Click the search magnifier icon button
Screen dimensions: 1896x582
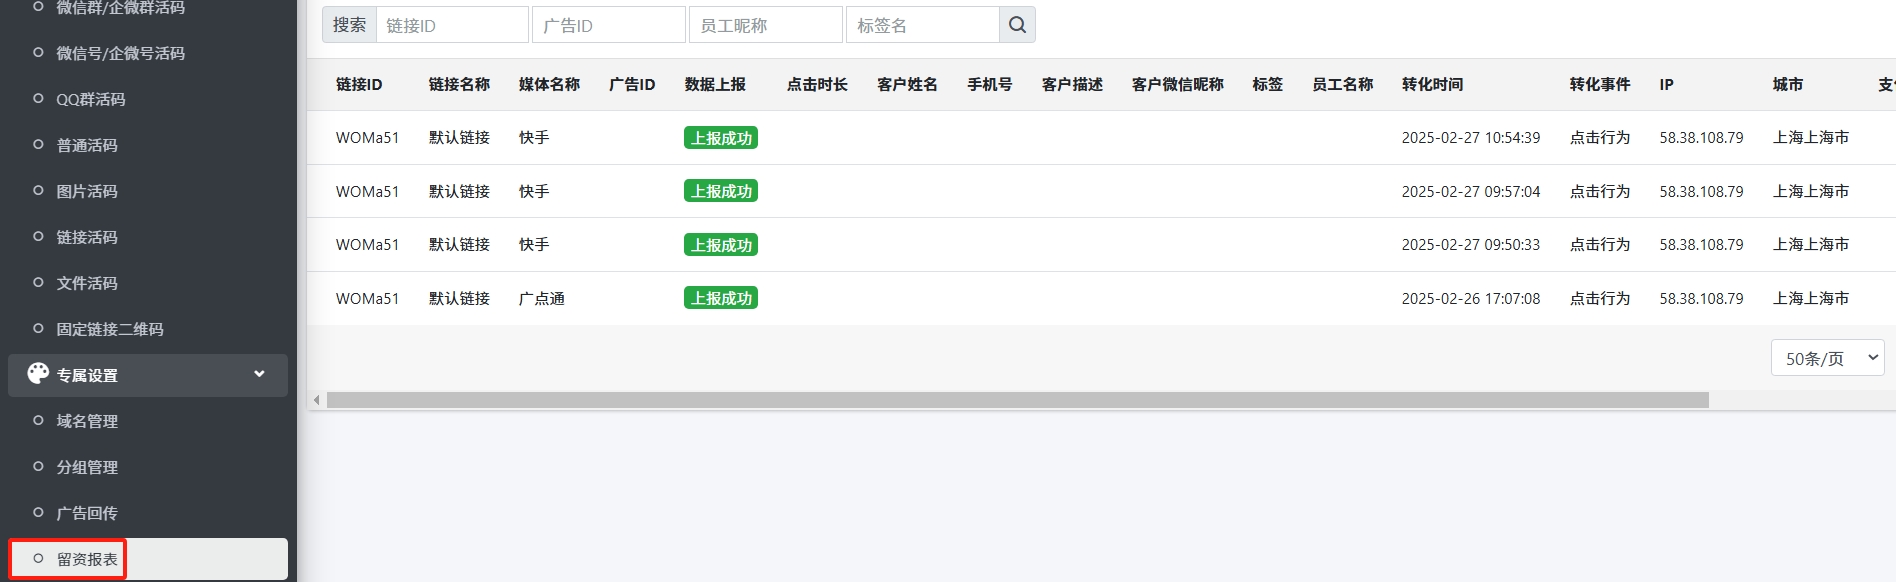(1017, 25)
